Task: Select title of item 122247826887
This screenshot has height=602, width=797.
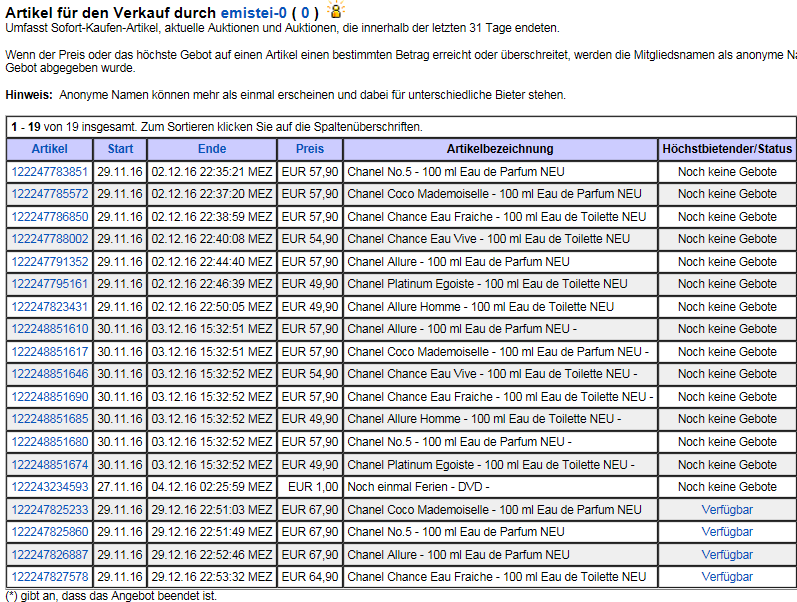Action: [458, 554]
